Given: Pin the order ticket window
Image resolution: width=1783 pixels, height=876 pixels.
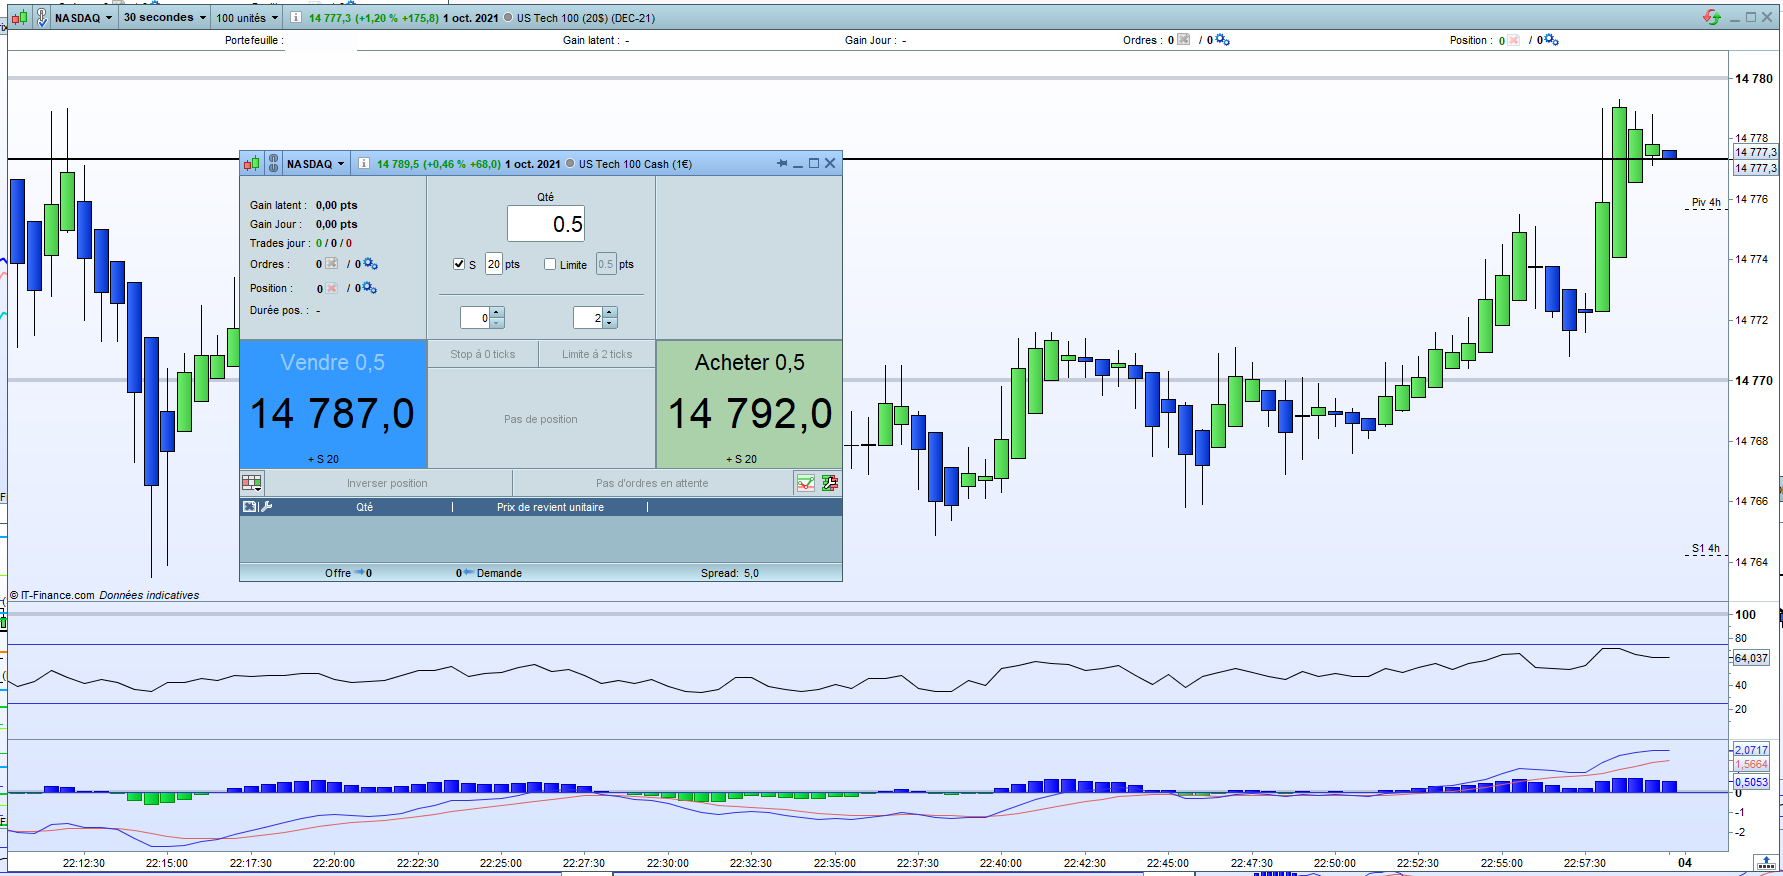Looking at the screenshot, I should point(782,163).
